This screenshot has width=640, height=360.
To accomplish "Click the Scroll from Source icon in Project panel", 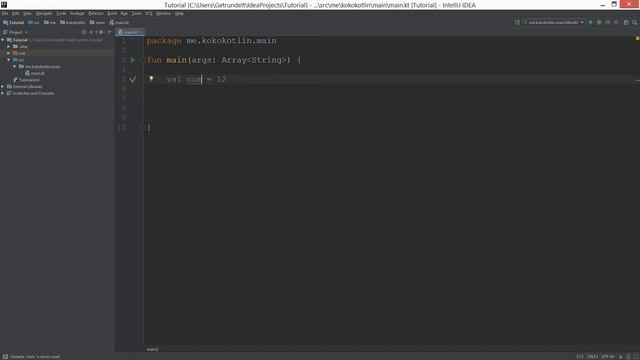I will 84,32.
